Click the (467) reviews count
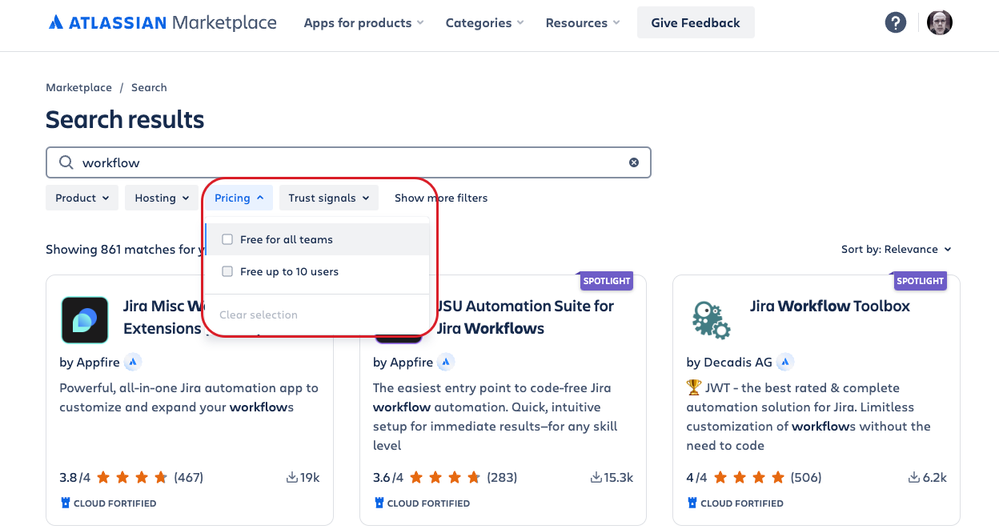Image resolution: width=999 pixels, height=529 pixels. click(x=189, y=477)
